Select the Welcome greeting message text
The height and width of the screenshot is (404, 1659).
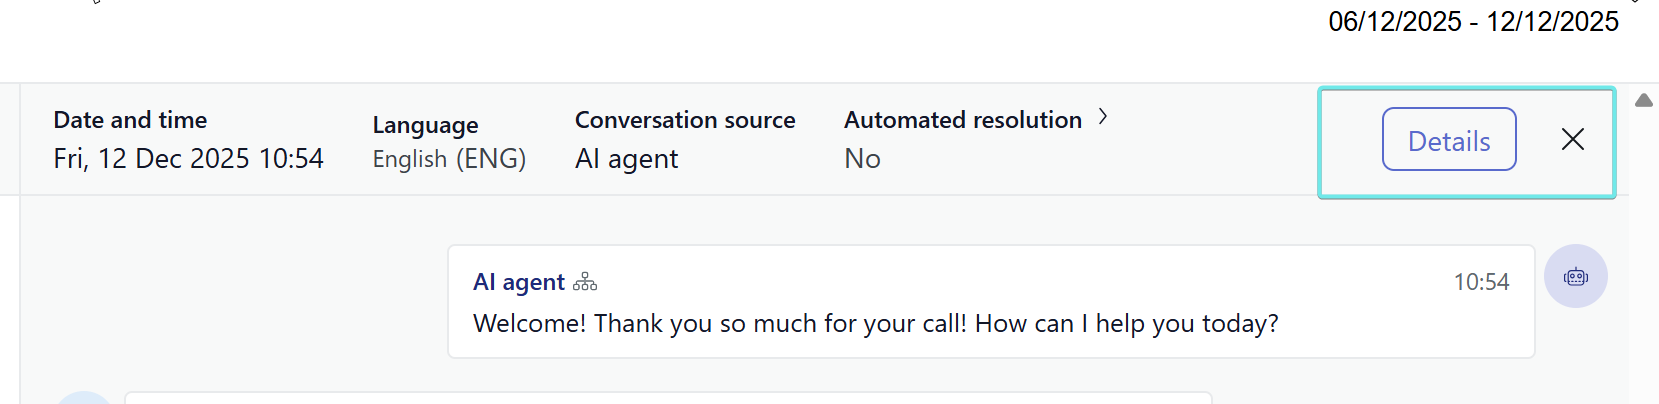tap(875, 324)
